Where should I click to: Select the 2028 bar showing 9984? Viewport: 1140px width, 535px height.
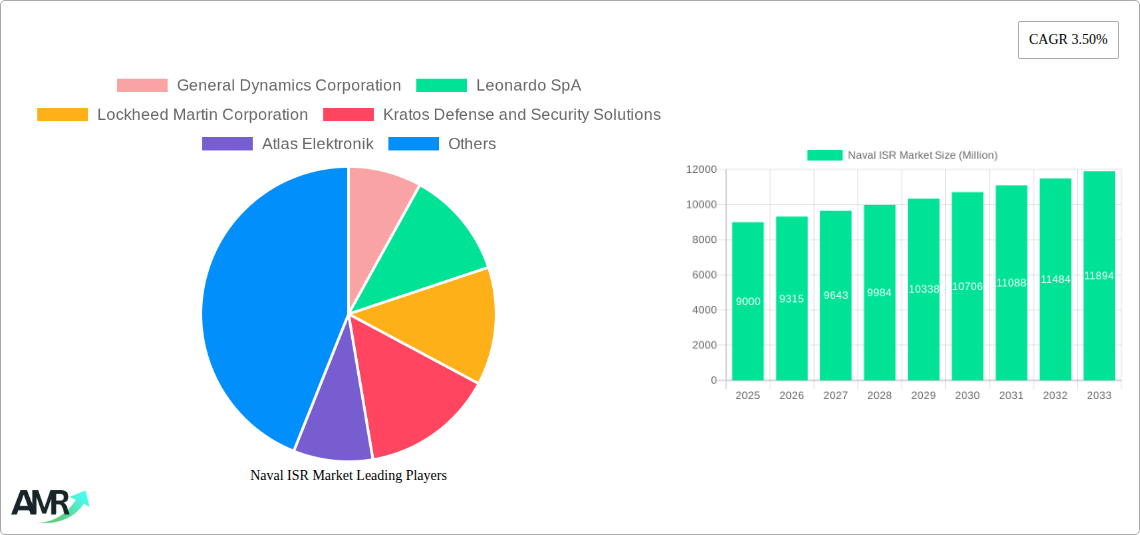point(879,293)
